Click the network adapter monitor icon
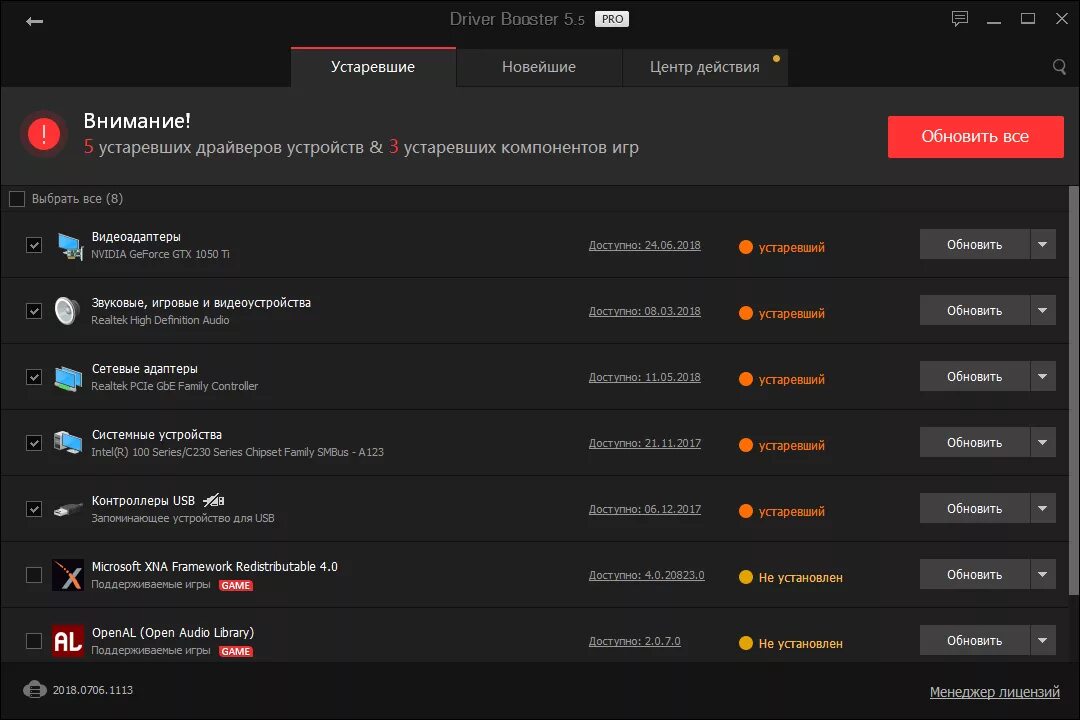This screenshot has width=1080, height=720. (68, 378)
